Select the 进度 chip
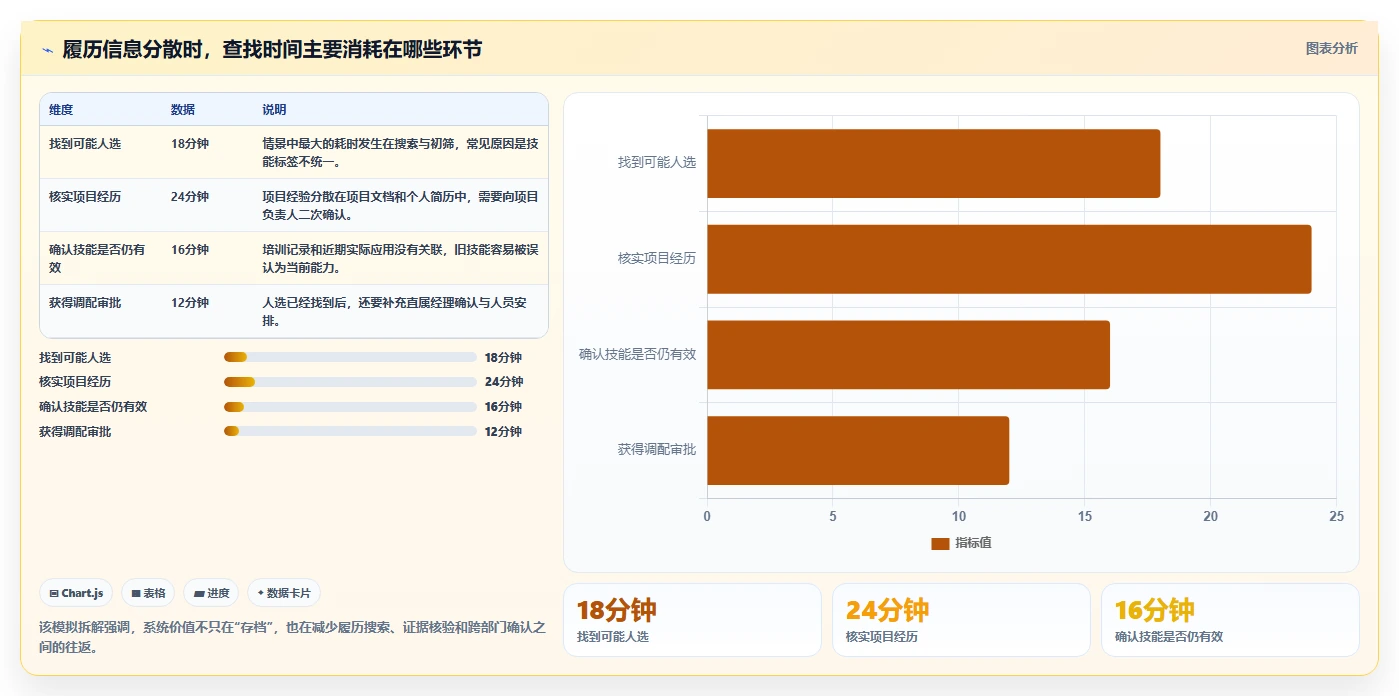 point(211,593)
